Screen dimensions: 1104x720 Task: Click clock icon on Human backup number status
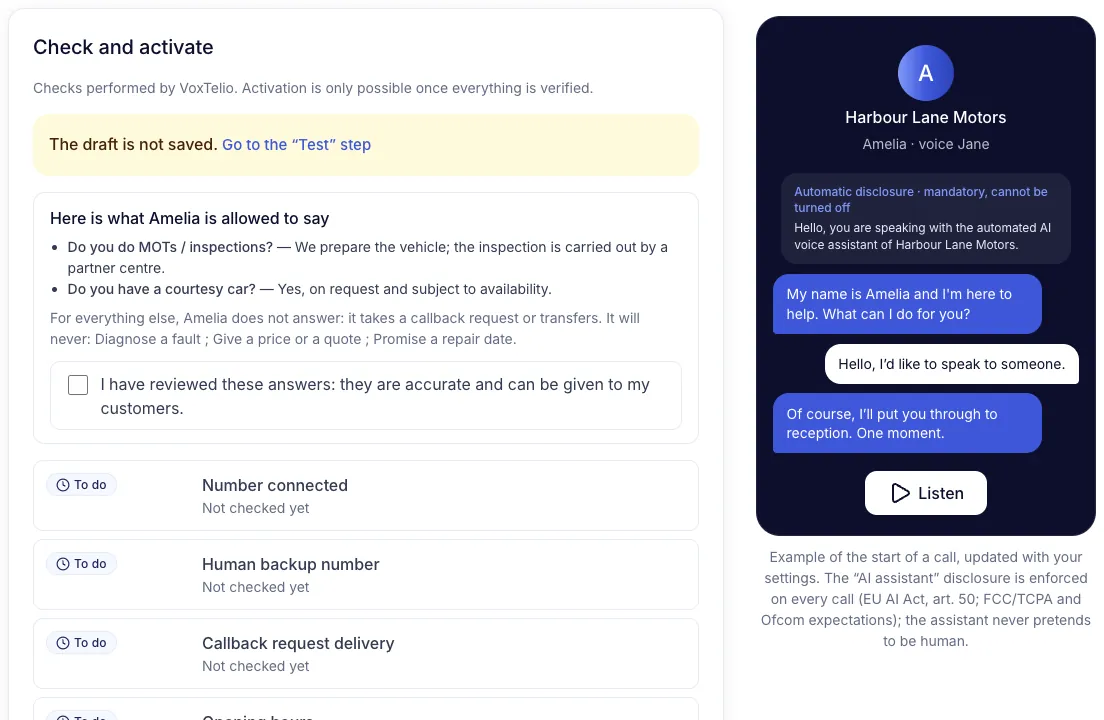(x=63, y=564)
